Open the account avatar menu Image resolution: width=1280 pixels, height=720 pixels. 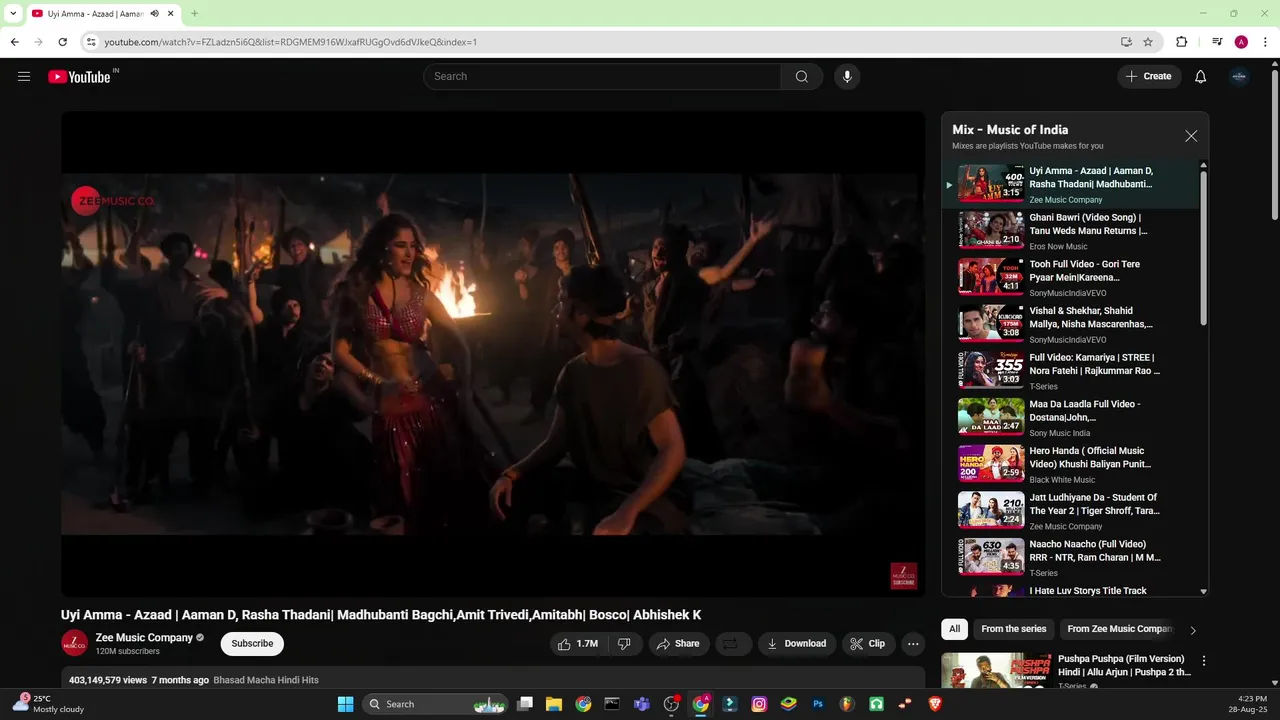(1239, 76)
